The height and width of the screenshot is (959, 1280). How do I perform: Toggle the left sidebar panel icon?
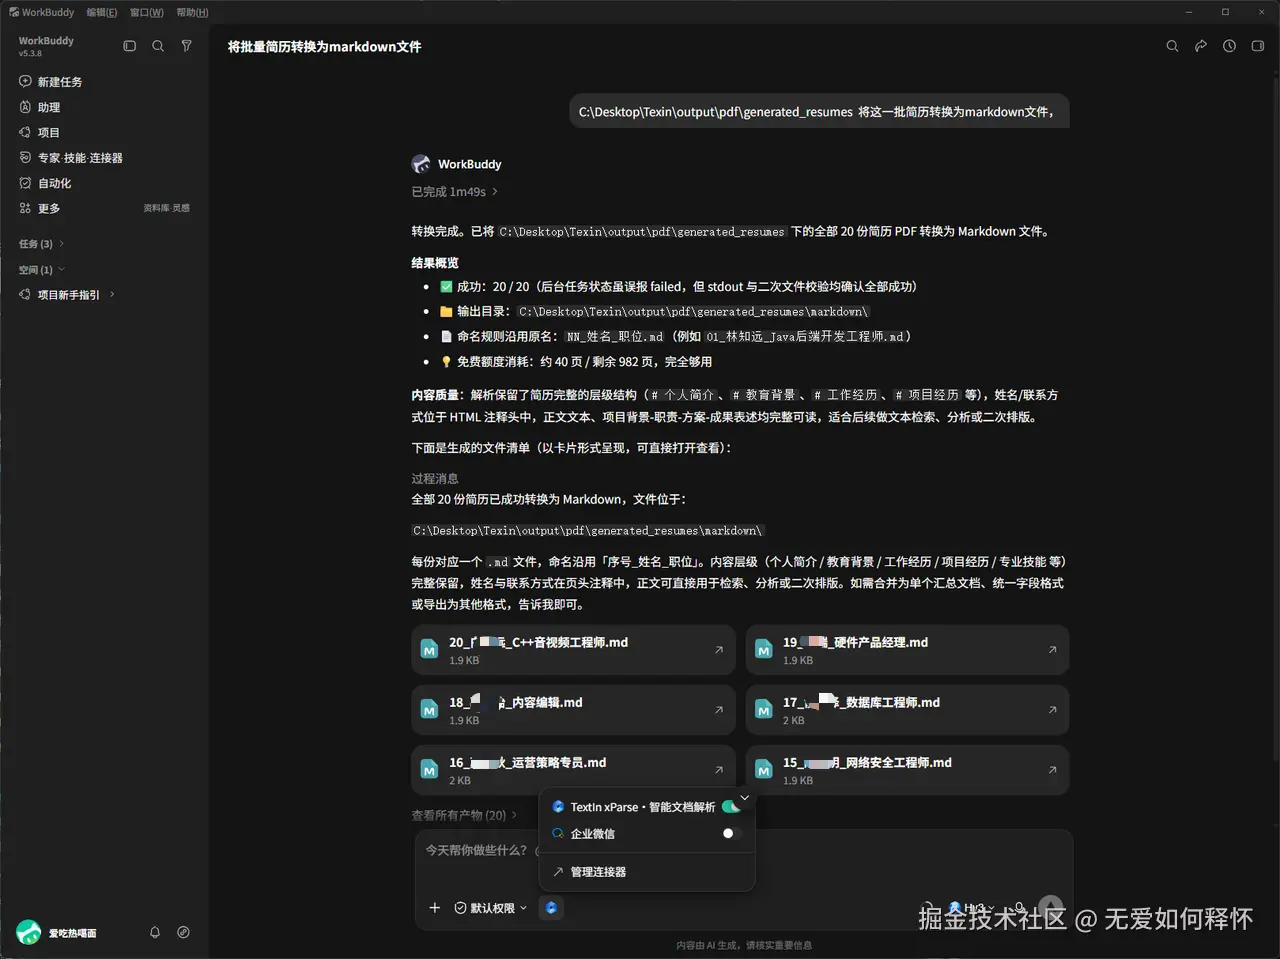(x=129, y=46)
